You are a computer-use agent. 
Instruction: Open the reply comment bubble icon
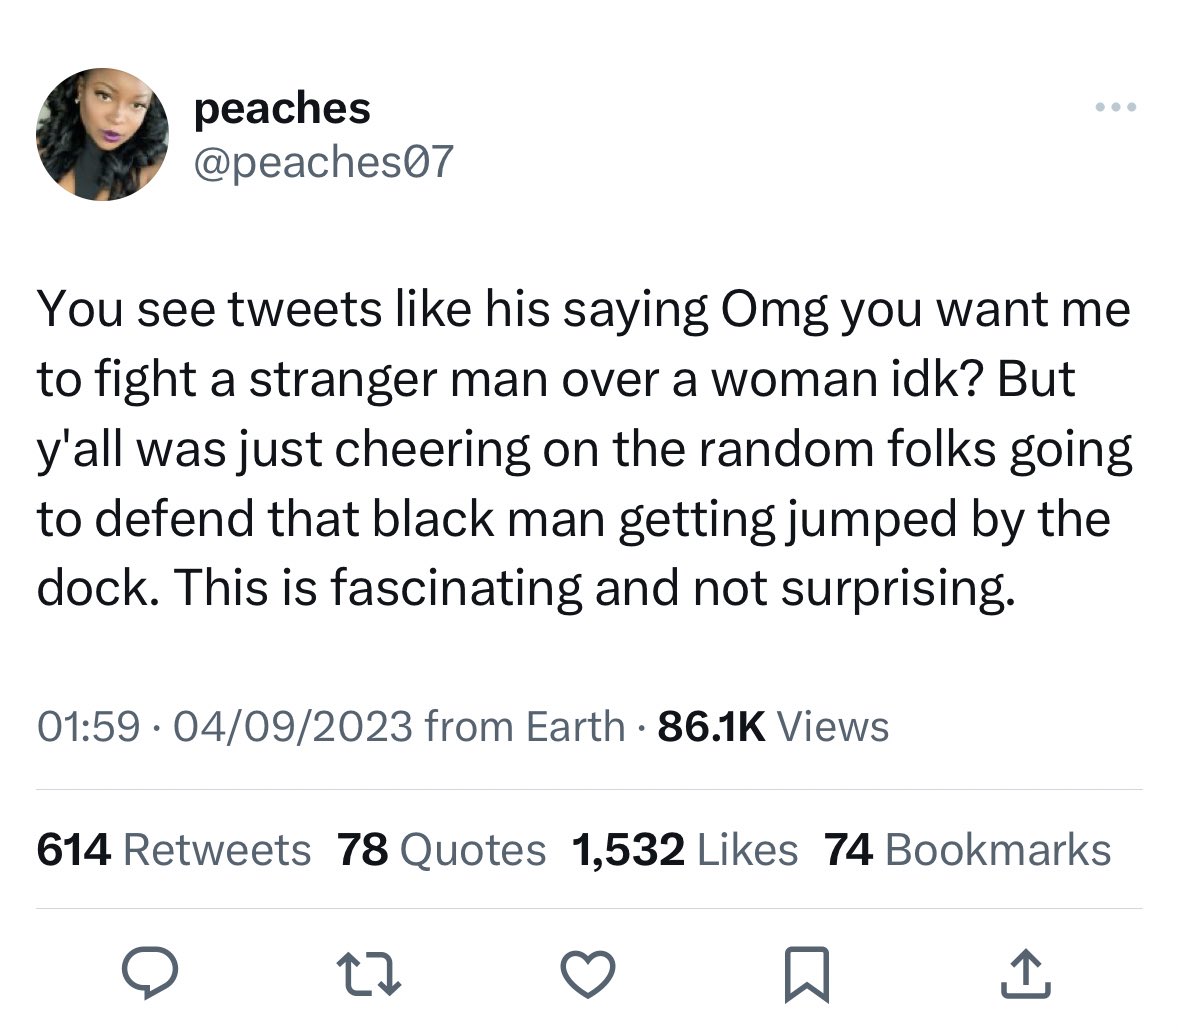click(x=150, y=972)
